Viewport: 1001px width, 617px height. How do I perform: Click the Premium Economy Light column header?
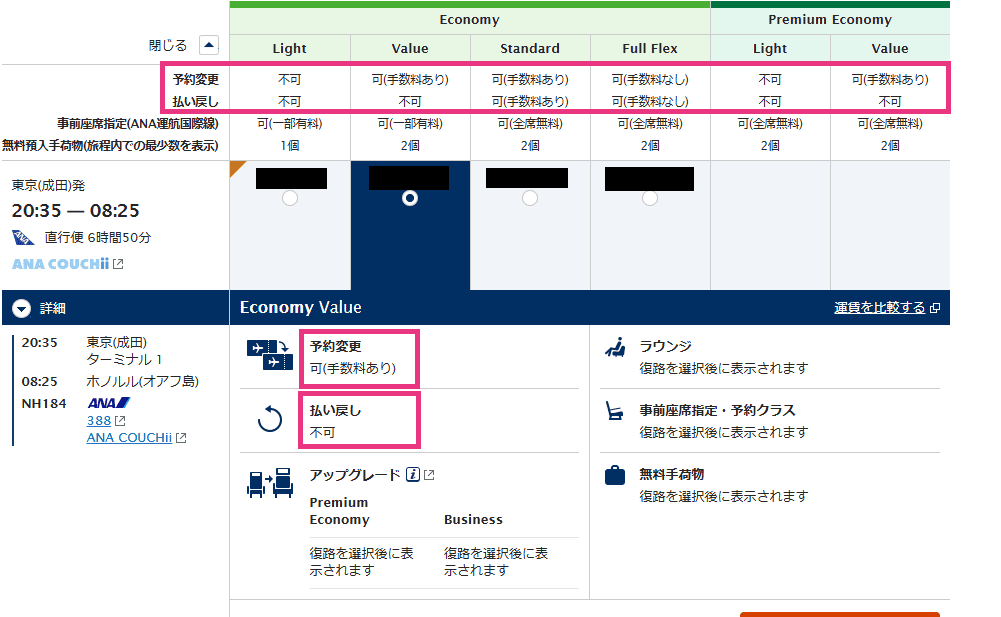coord(770,49)
